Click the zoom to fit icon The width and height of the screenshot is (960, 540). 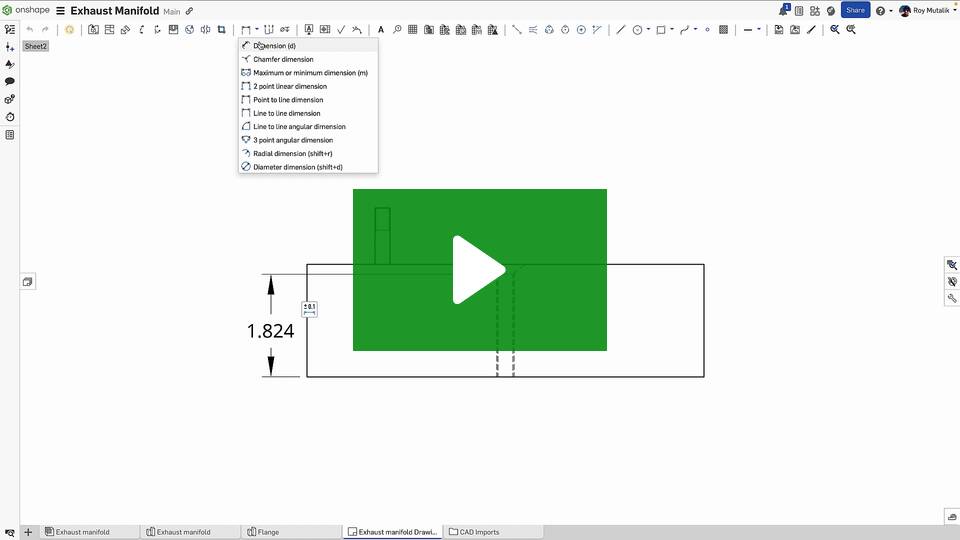click(834, 29)
